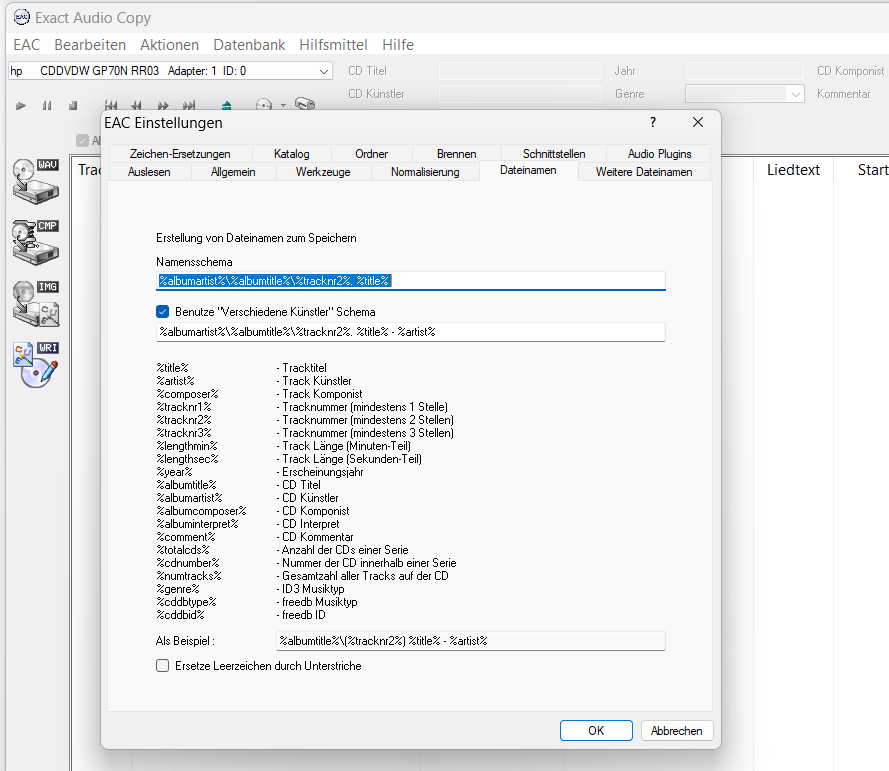Open the Aktionen menu
This screenshot has height=771, width=889.
tap(170, 45)
